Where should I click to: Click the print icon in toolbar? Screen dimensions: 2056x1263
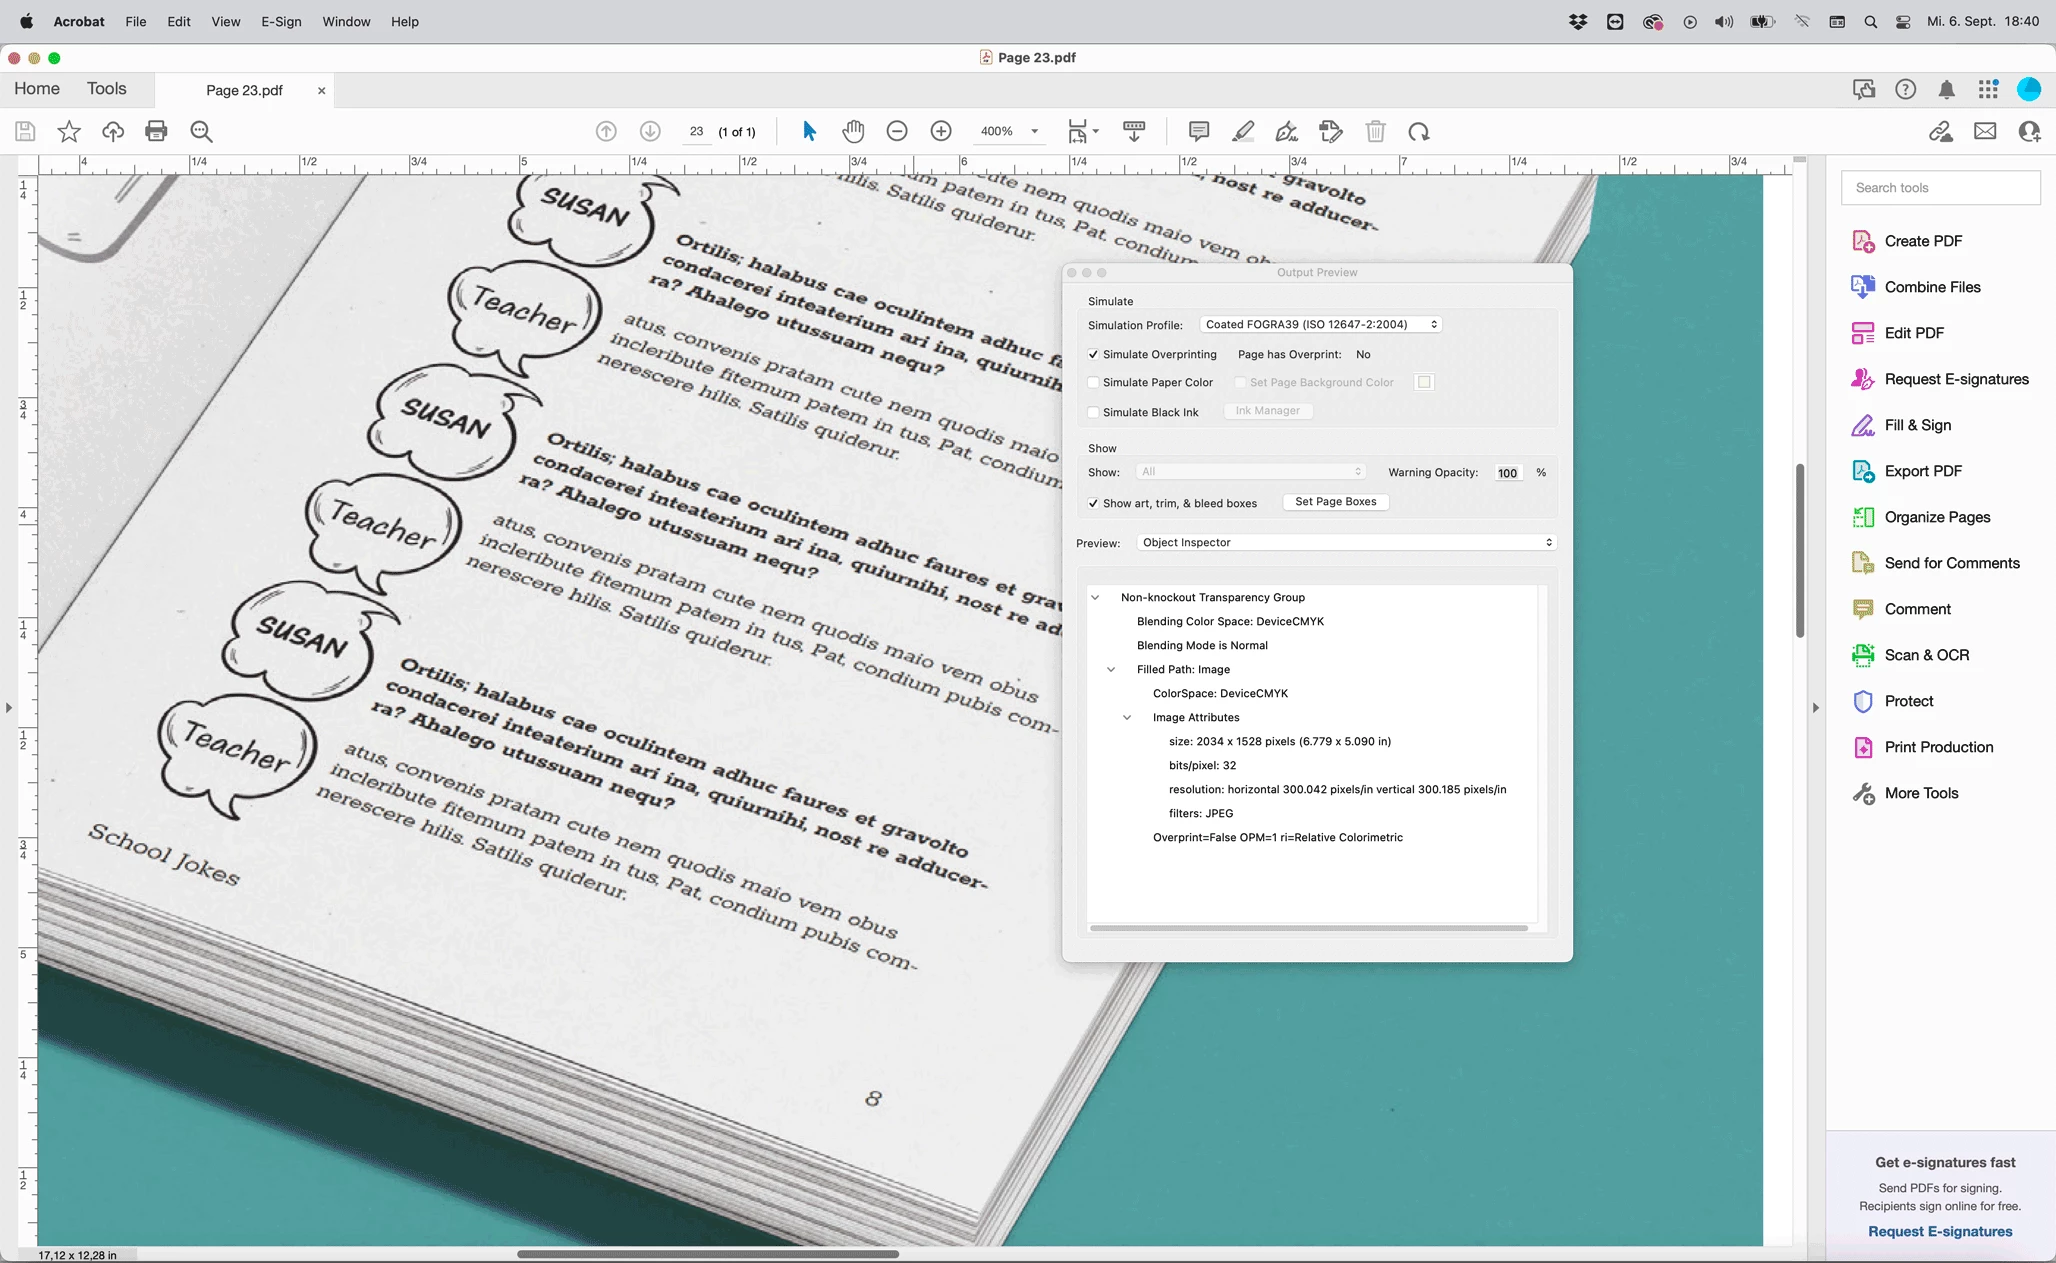pyautogui.click(x=156, y=131)
